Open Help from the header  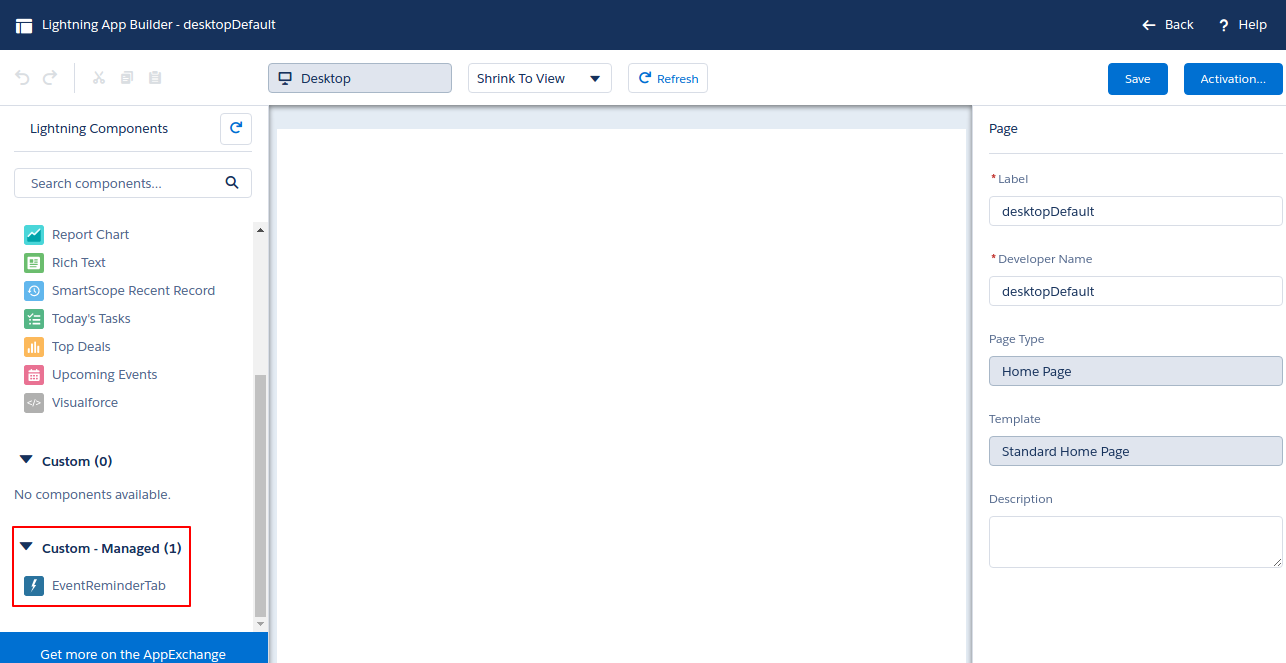pyautogui.click(x=1242, y=25)
